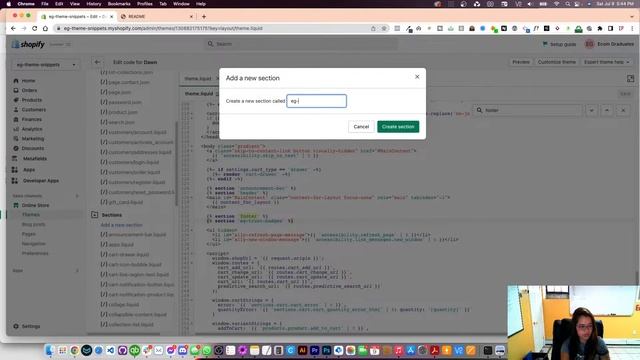Cancel the Add a new section dialog
This screenshot has height=360, width=640.
pyautogui.click(x=361, y=127)
